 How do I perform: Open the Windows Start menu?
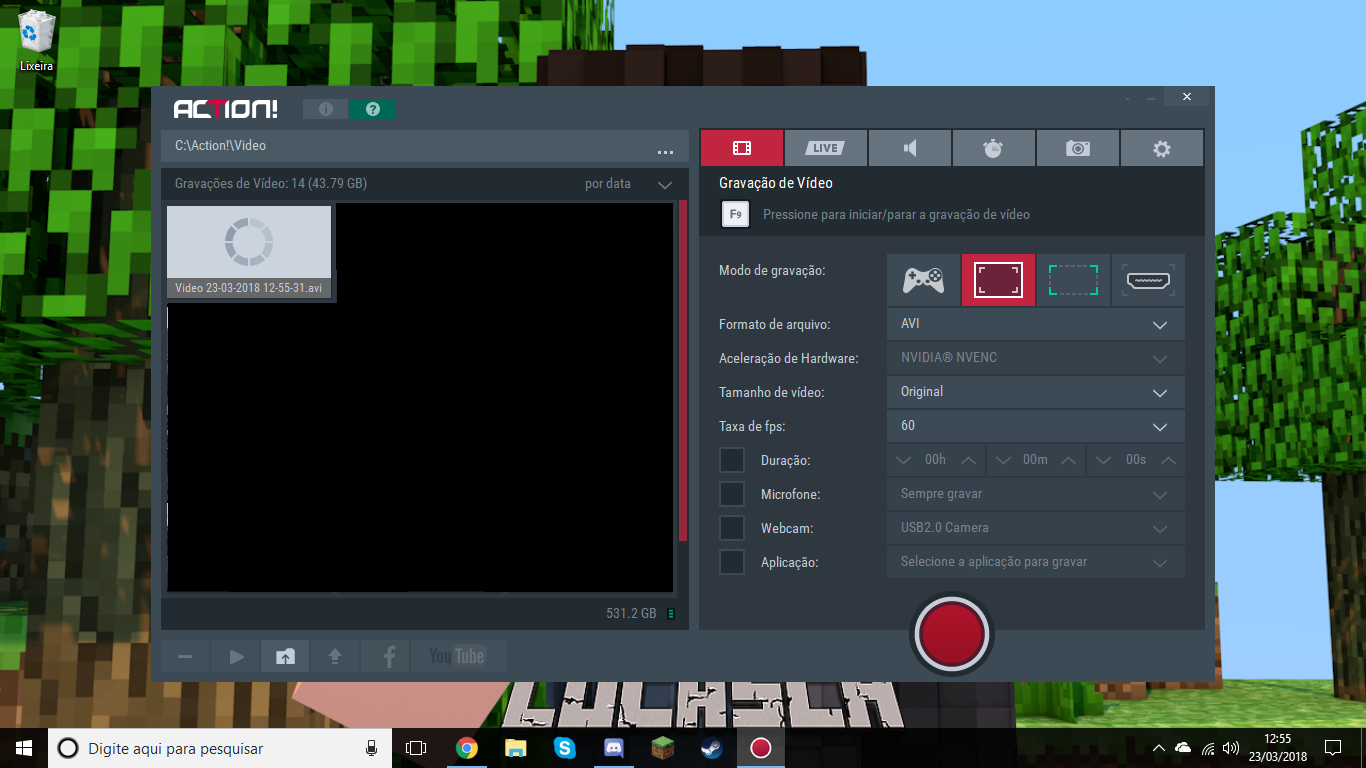coord(23,748)
